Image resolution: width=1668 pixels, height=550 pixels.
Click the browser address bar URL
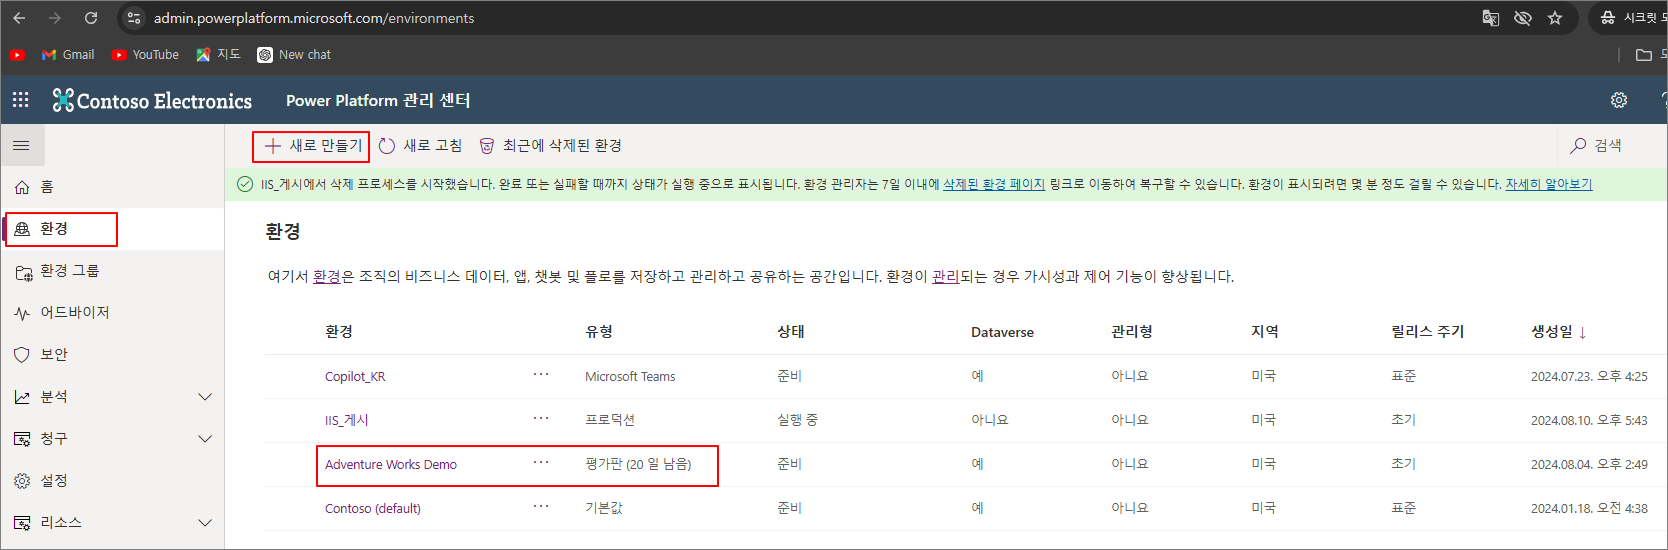314,18
